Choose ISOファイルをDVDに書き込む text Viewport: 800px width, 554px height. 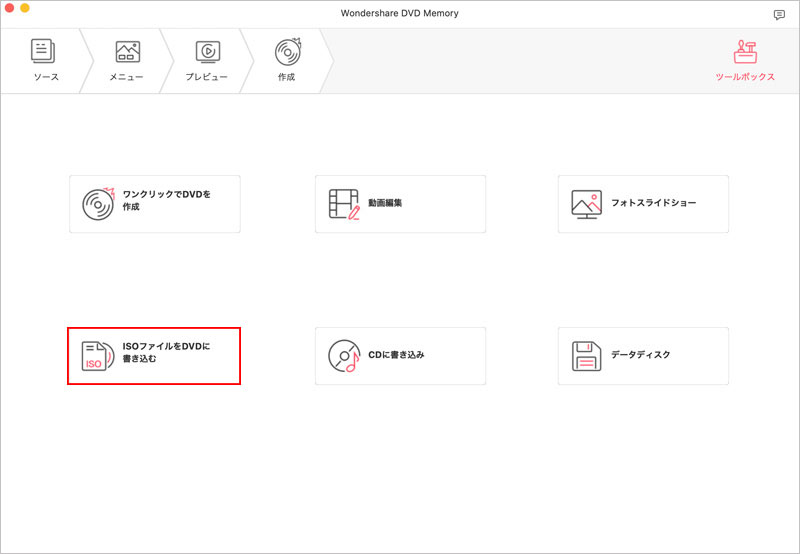166,352
